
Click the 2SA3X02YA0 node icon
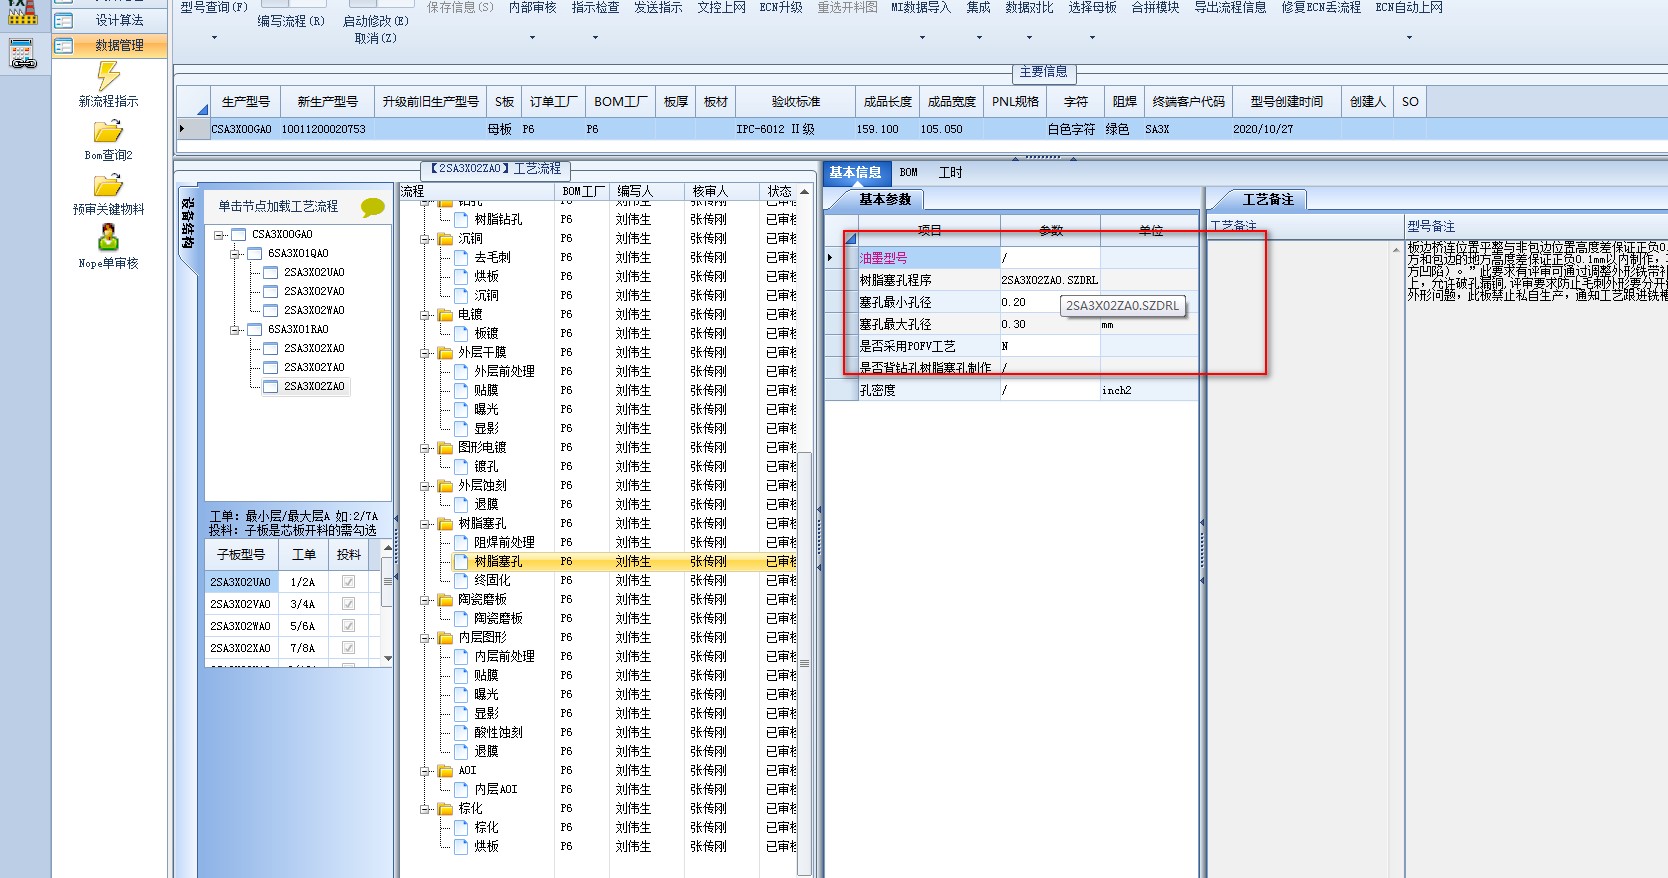270,368
